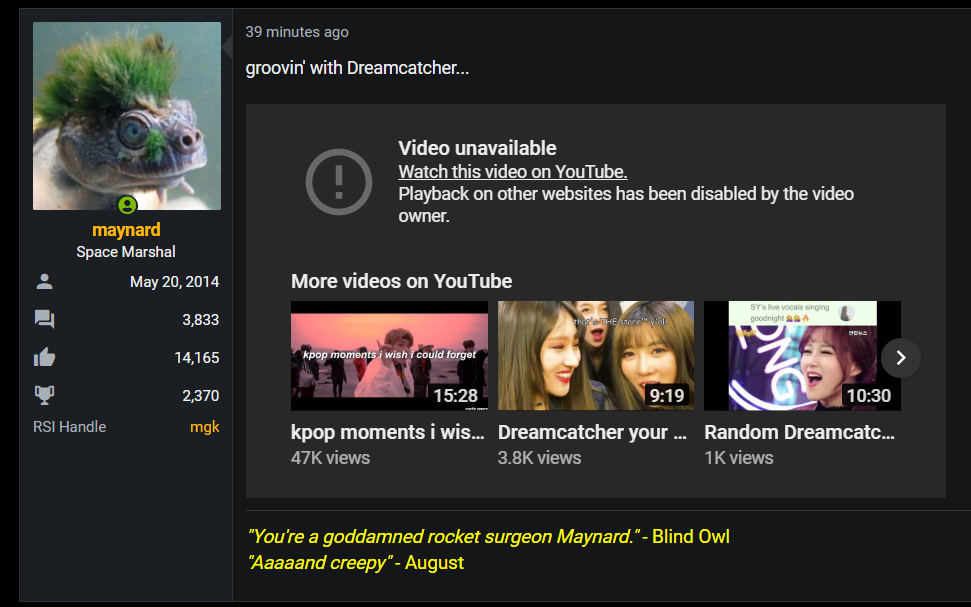Viewport: 971px width, 607px height.
Task: Open the mgk RSI Handle link
Action: click(204, 427)
